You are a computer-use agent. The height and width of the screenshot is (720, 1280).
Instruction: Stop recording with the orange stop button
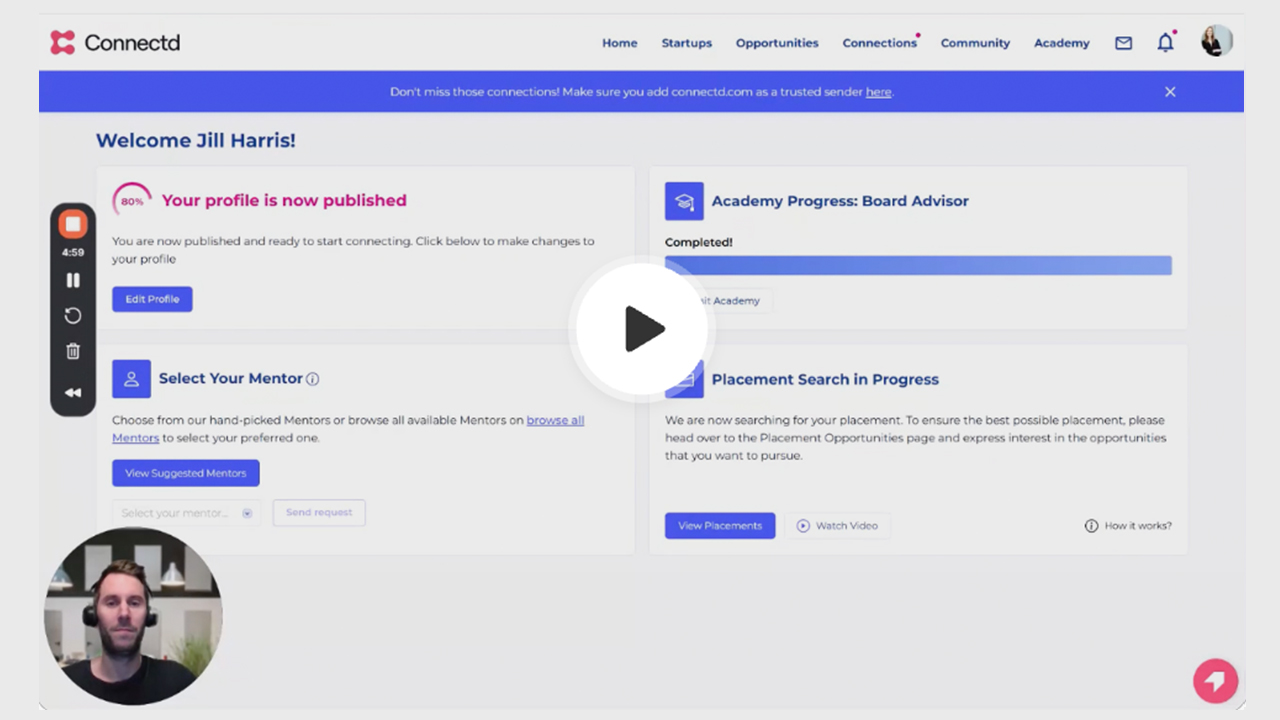[x=73, y=224]
